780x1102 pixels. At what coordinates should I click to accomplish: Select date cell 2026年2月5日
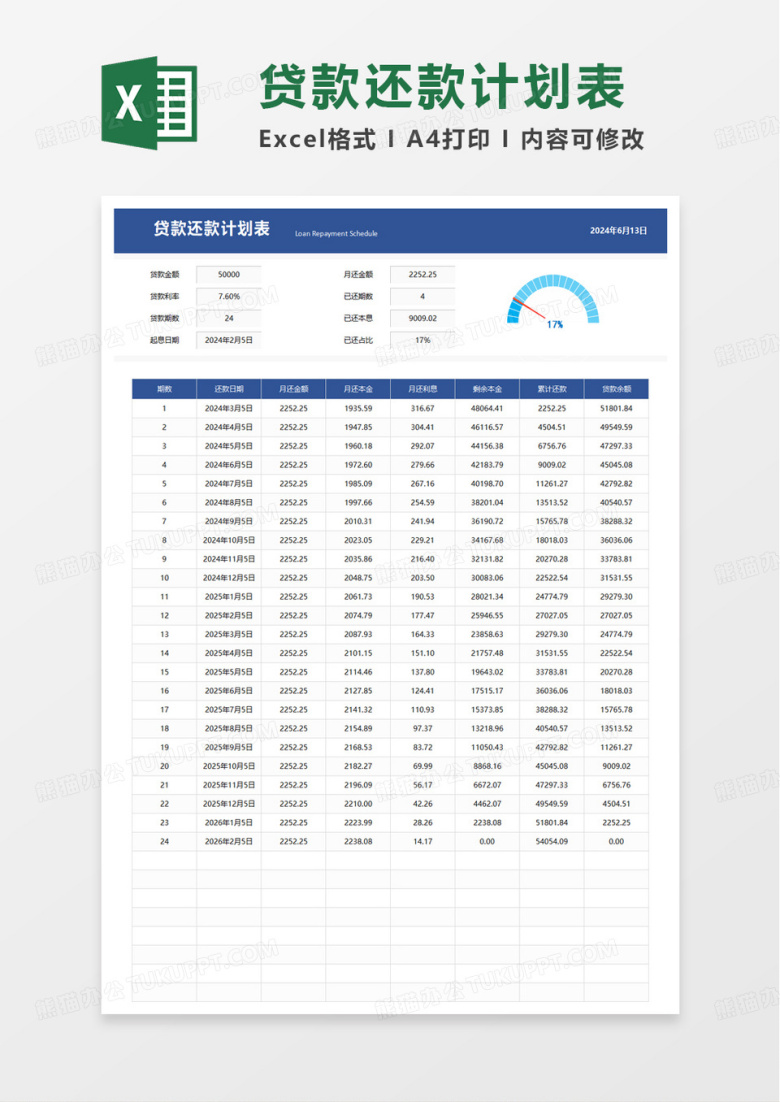[x=229, y=841]
